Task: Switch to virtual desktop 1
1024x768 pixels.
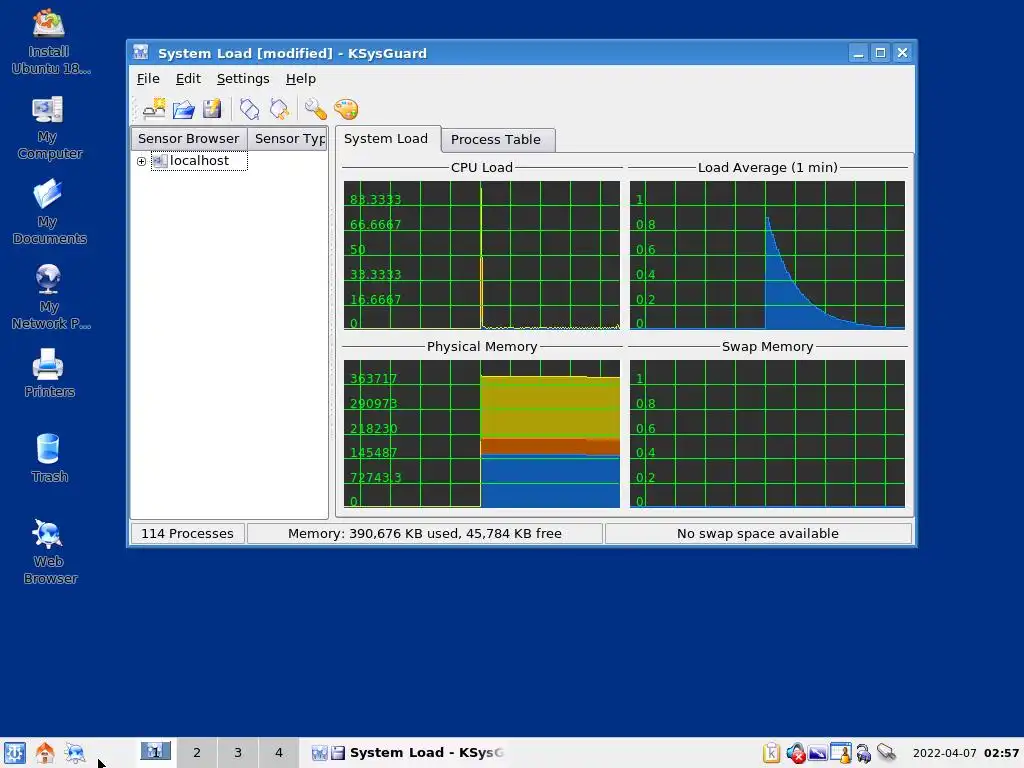Action: pyautogui.click(x=155, y=753)
